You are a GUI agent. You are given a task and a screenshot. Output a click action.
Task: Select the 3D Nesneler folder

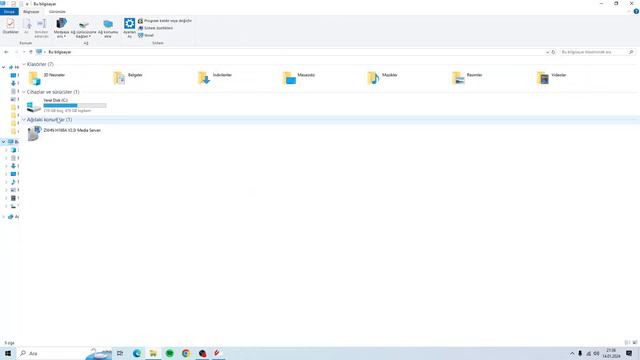pyautogui.click(x=47, y=78)
